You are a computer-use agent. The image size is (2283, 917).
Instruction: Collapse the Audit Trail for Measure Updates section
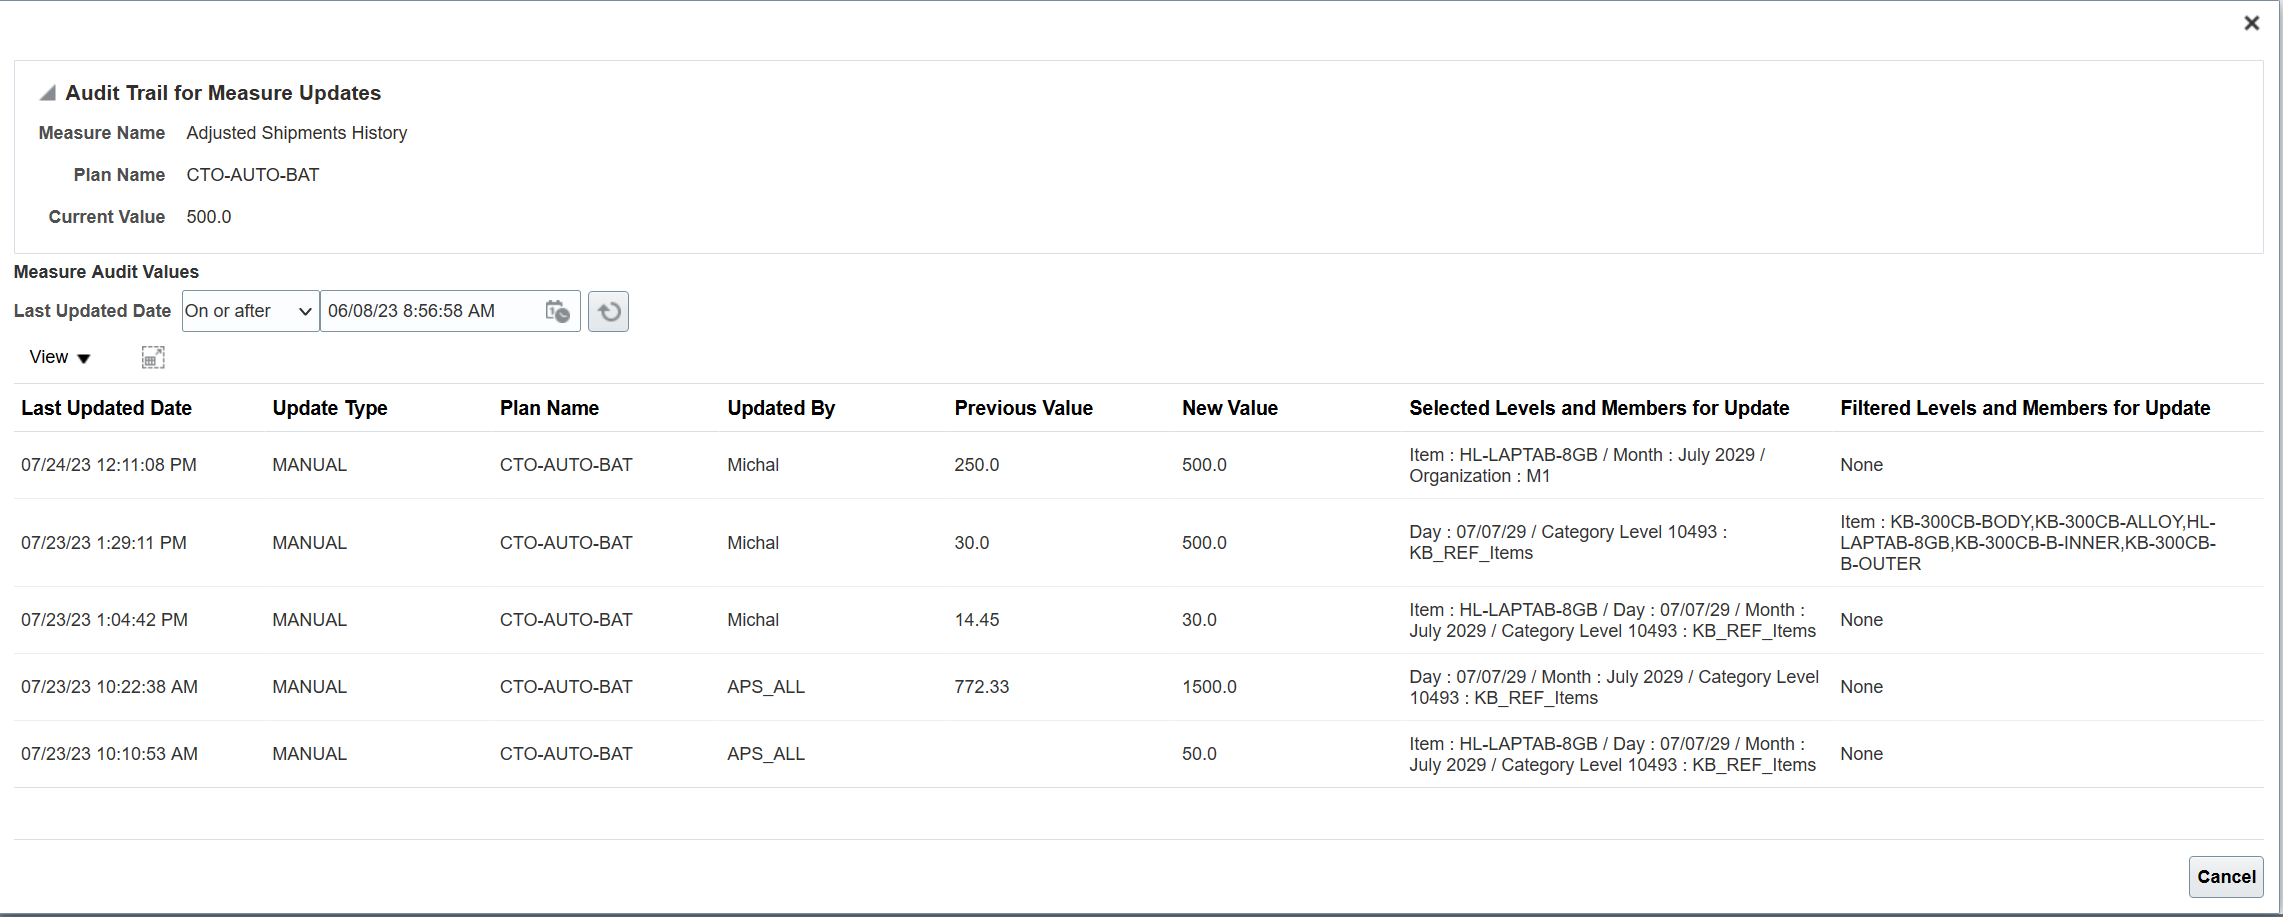coord(47,93)
